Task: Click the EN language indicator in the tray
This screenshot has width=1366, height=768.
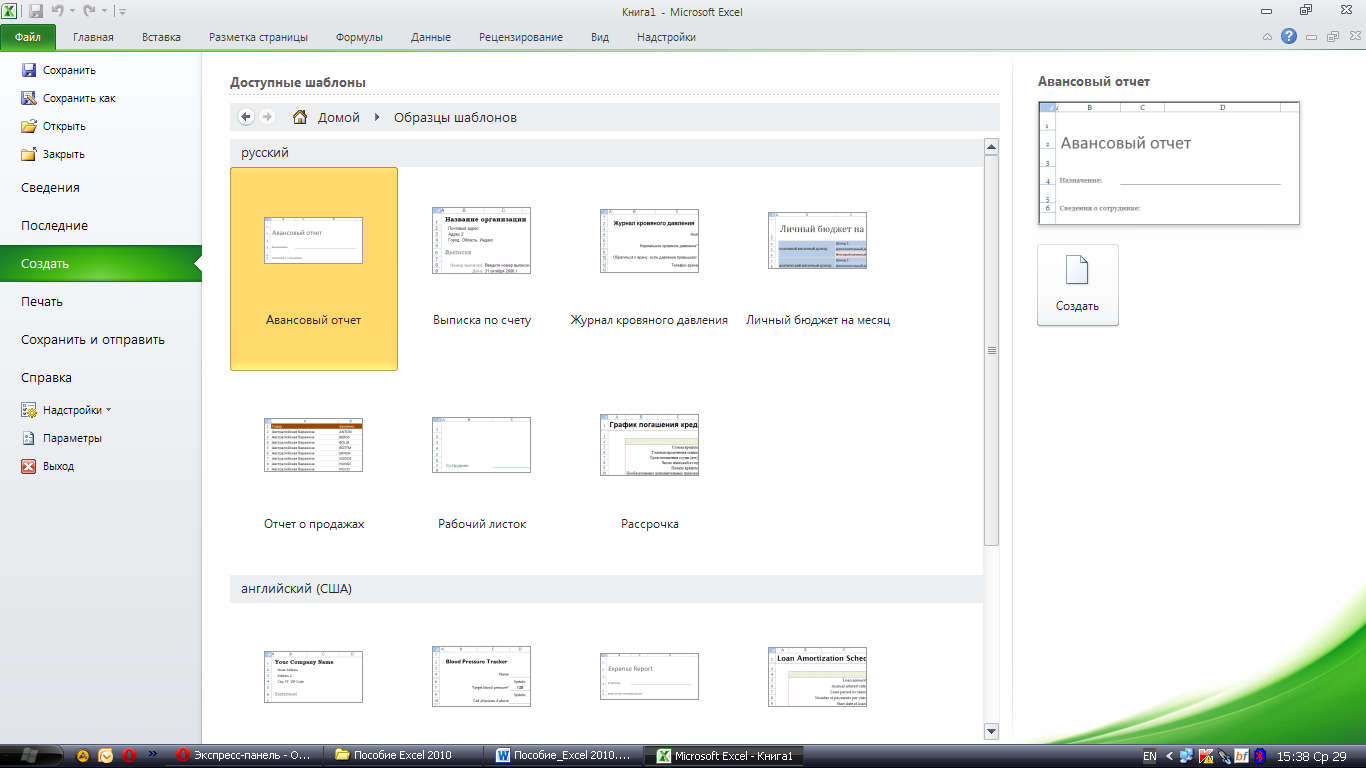Action: pyautogui.click(x=1150, y=756)
